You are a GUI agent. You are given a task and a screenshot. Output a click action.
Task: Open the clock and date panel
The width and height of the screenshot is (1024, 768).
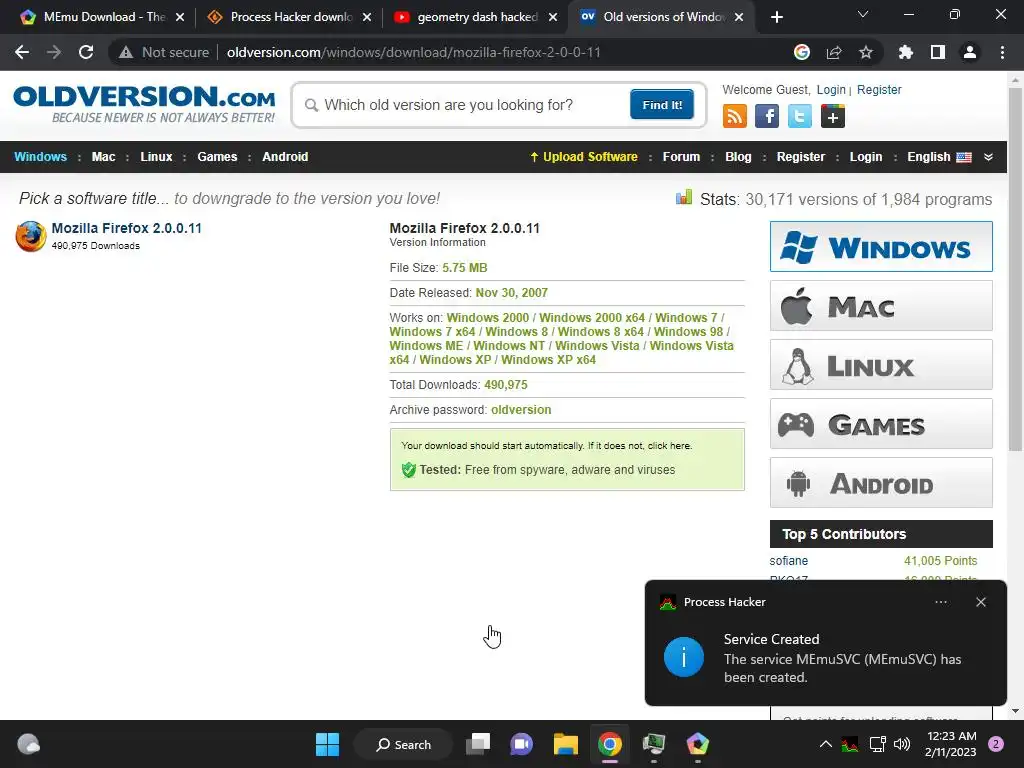click(951, 744)
